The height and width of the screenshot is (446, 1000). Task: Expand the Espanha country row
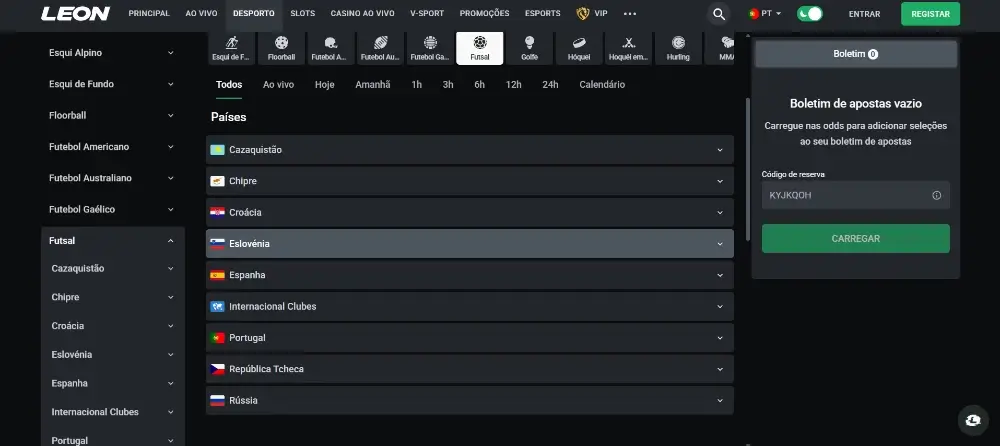(469, 275)
